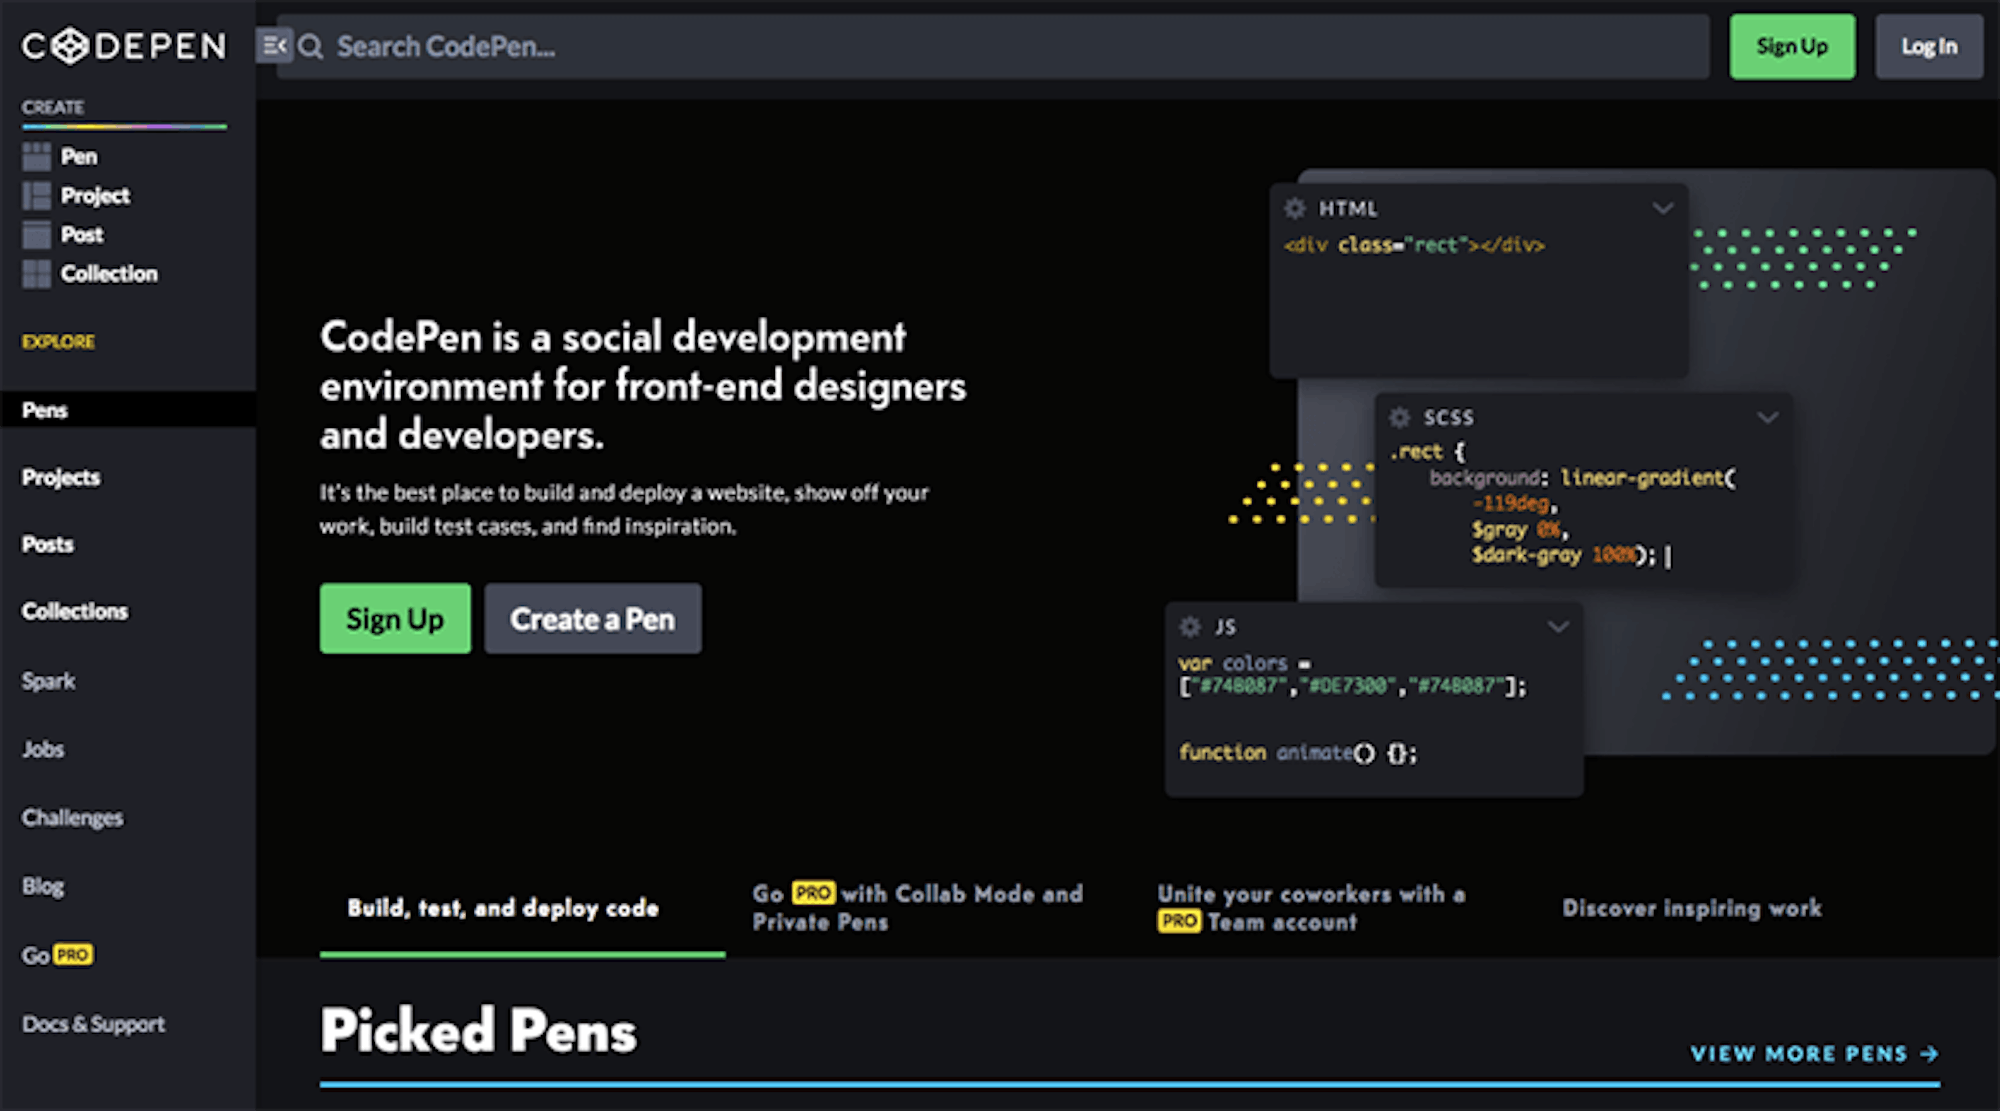This screenshot has height=1111, width=2000.
Task: Open Projects in the sidebar
Action: pos(61,477)
